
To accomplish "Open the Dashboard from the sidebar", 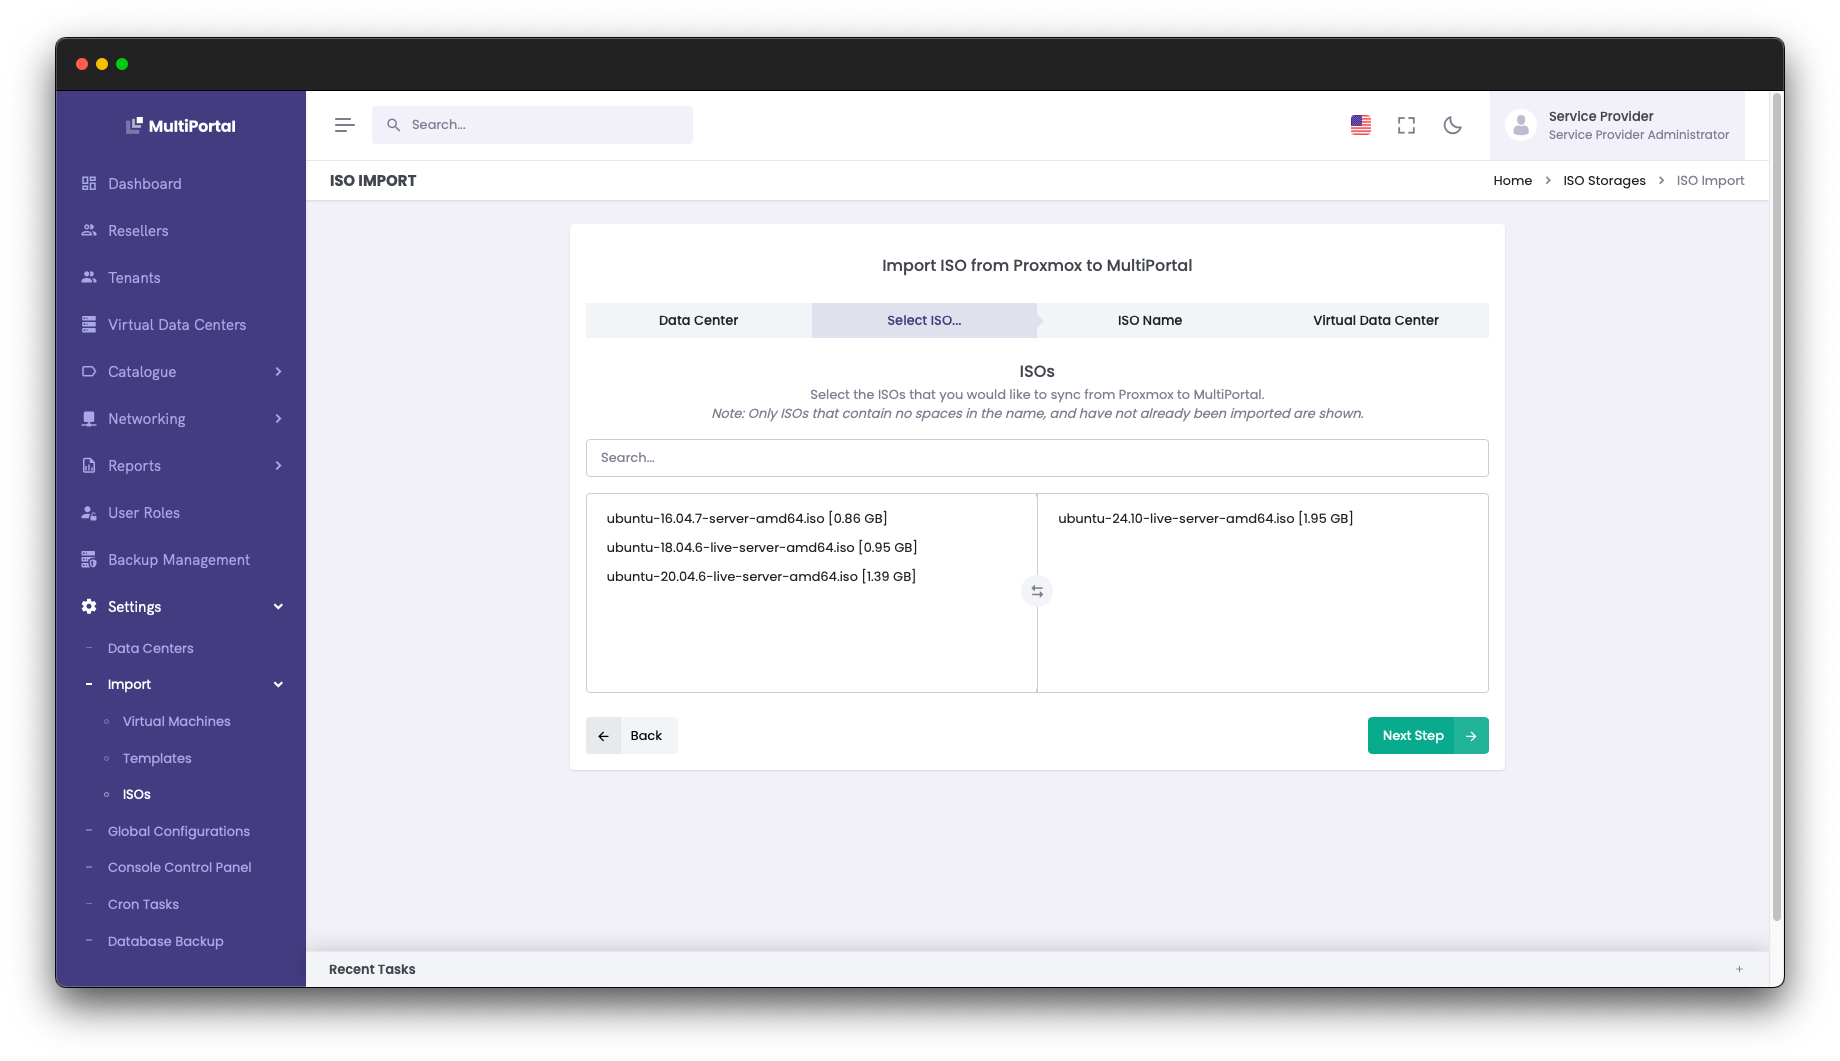I will 144,183.
